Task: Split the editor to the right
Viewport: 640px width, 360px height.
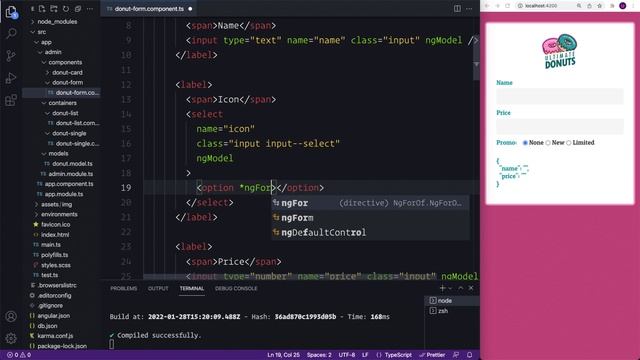Action: pyautogui.click(x=457, y=9)
